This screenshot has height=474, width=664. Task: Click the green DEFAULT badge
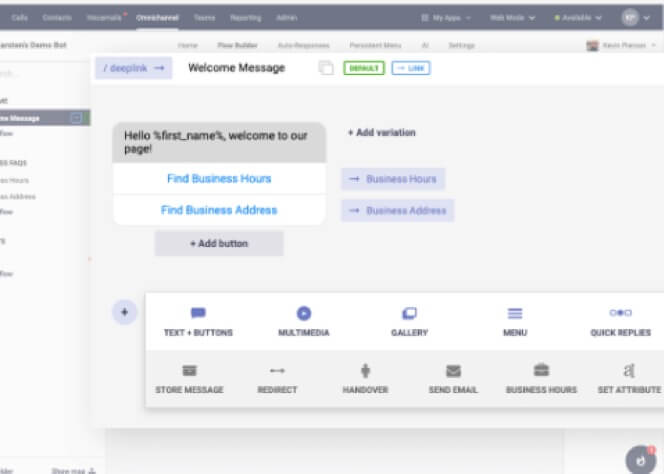click(364, 68)
